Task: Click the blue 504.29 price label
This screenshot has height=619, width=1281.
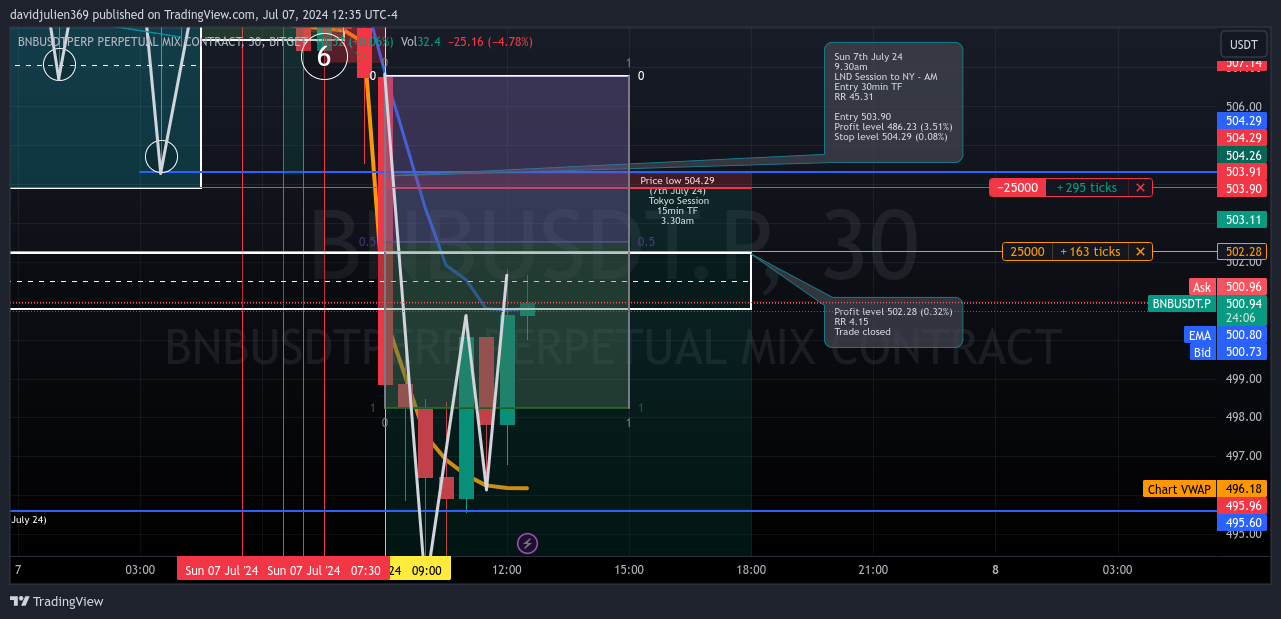Action: pos(1242,120)
